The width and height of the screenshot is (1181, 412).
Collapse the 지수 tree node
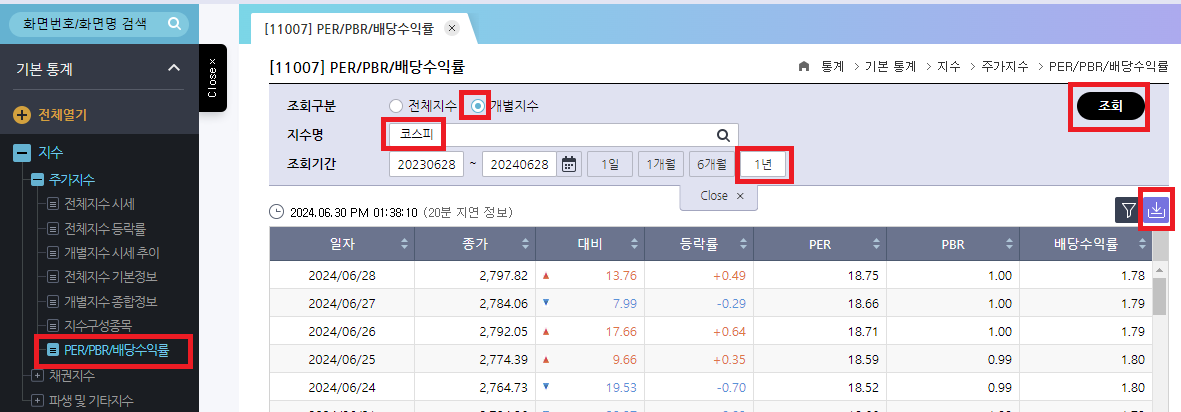23,153
